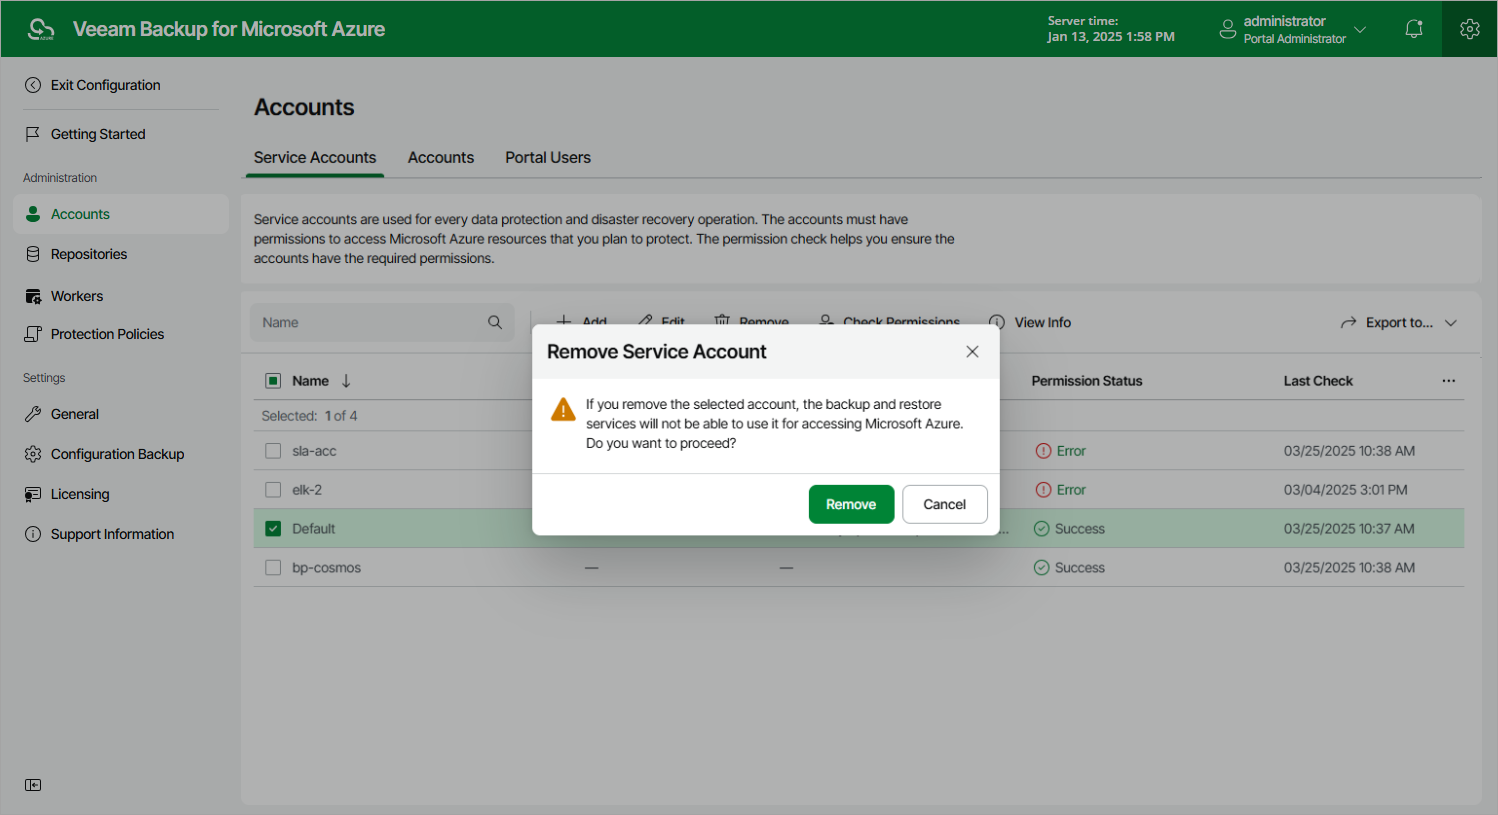Open the Export to dropdown

[1399, 322]
